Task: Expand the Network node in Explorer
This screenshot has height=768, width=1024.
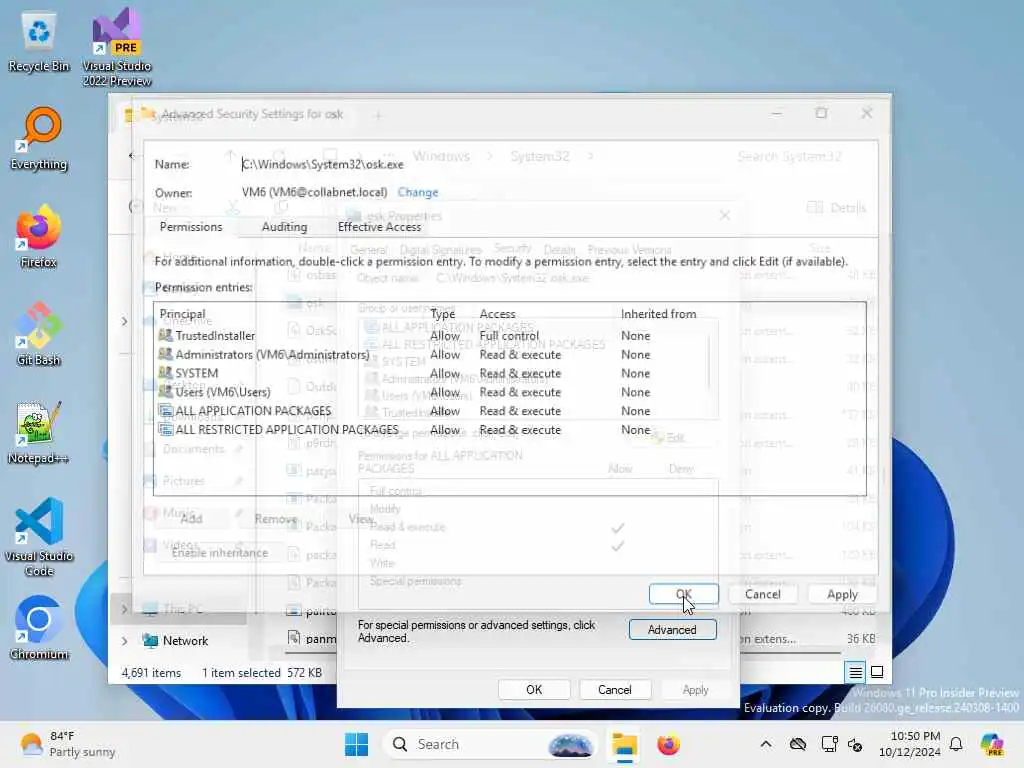Action: point(124,641)
